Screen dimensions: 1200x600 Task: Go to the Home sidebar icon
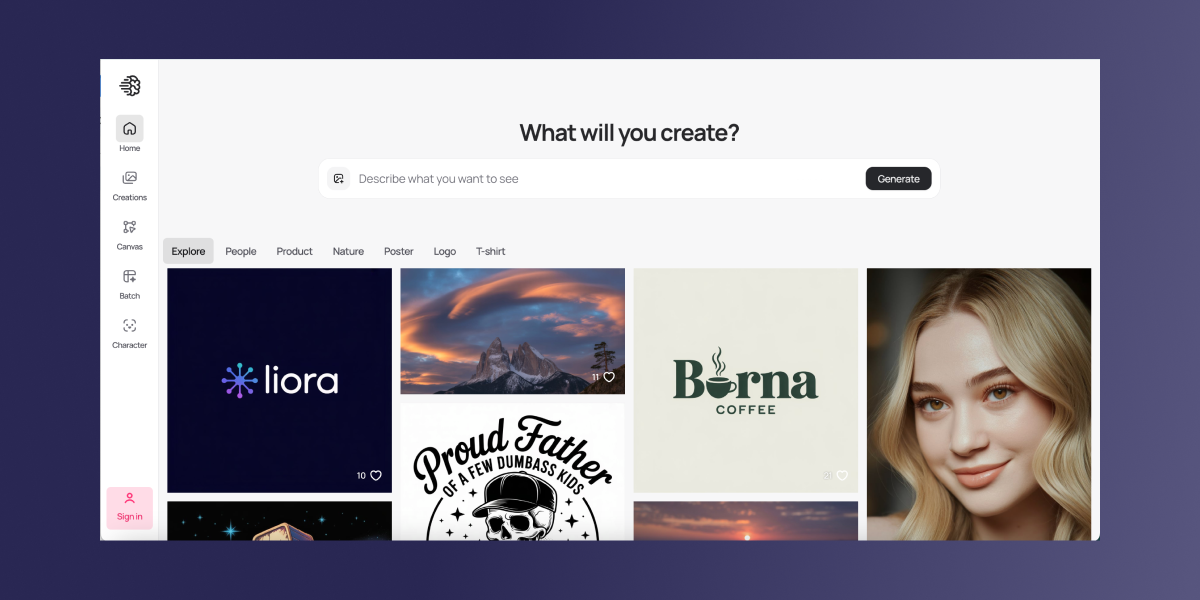point(130,128)
